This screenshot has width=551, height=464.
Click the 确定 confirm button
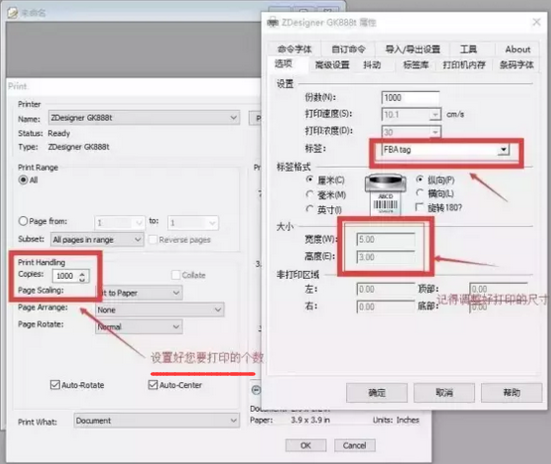pyautogui.click(x=377, y=393)
